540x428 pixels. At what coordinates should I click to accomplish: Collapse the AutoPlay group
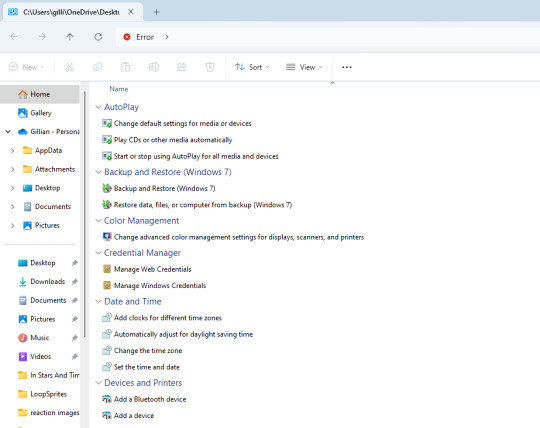(98, 107)
